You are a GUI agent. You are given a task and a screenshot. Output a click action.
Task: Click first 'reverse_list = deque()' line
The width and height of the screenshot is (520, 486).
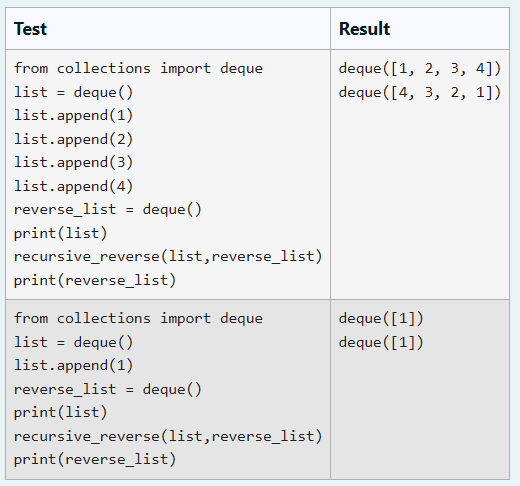click(108, 210)
